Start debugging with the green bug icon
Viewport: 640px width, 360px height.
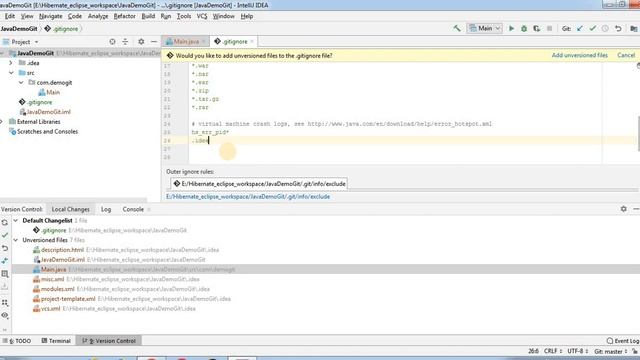(524, 29)
